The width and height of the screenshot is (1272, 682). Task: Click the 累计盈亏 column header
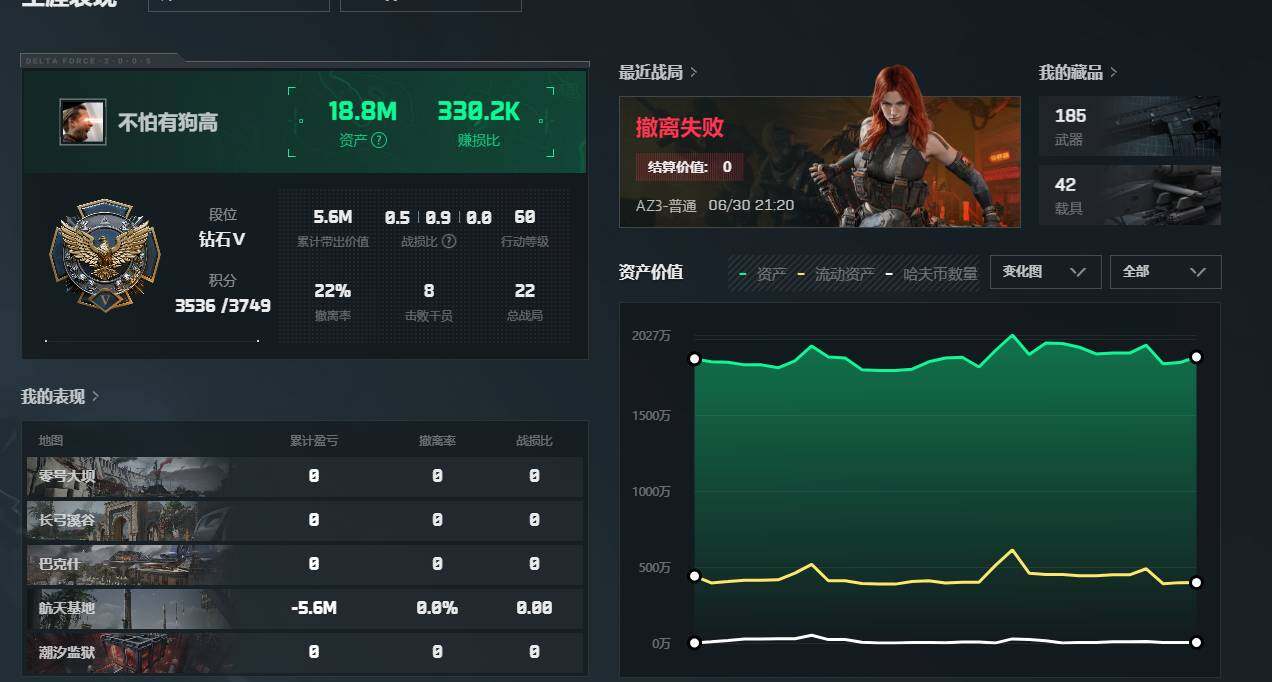314,441
